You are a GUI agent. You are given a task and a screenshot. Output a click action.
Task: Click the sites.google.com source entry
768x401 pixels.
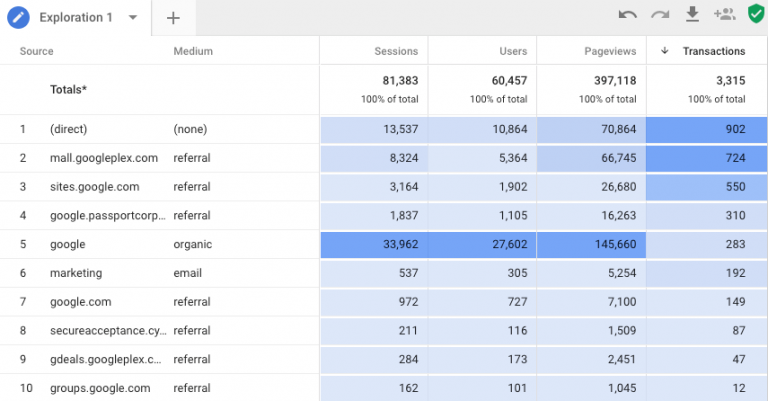(x=94, y=187)
